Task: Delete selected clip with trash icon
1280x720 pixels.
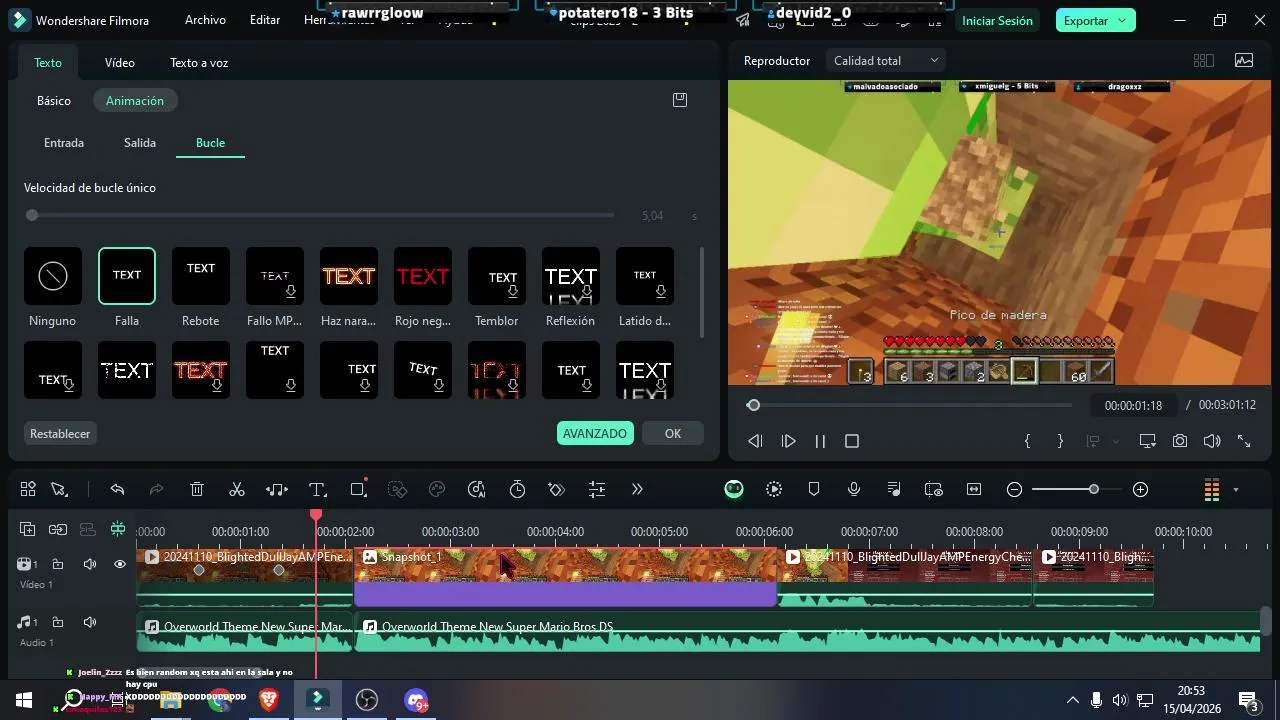Action: 197,489
